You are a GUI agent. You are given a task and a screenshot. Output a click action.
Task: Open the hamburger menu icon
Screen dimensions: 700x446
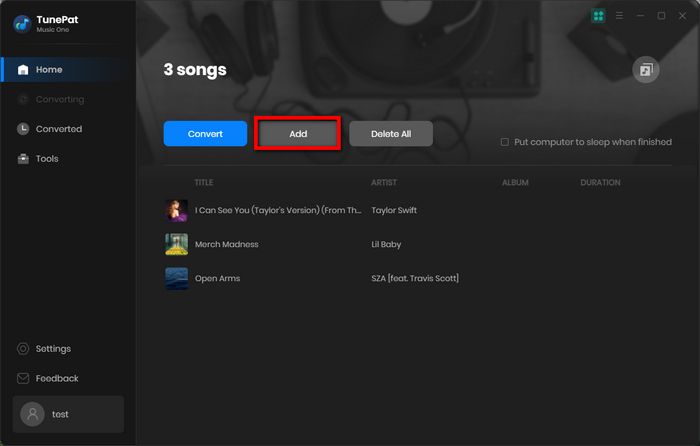coord(619,16)
